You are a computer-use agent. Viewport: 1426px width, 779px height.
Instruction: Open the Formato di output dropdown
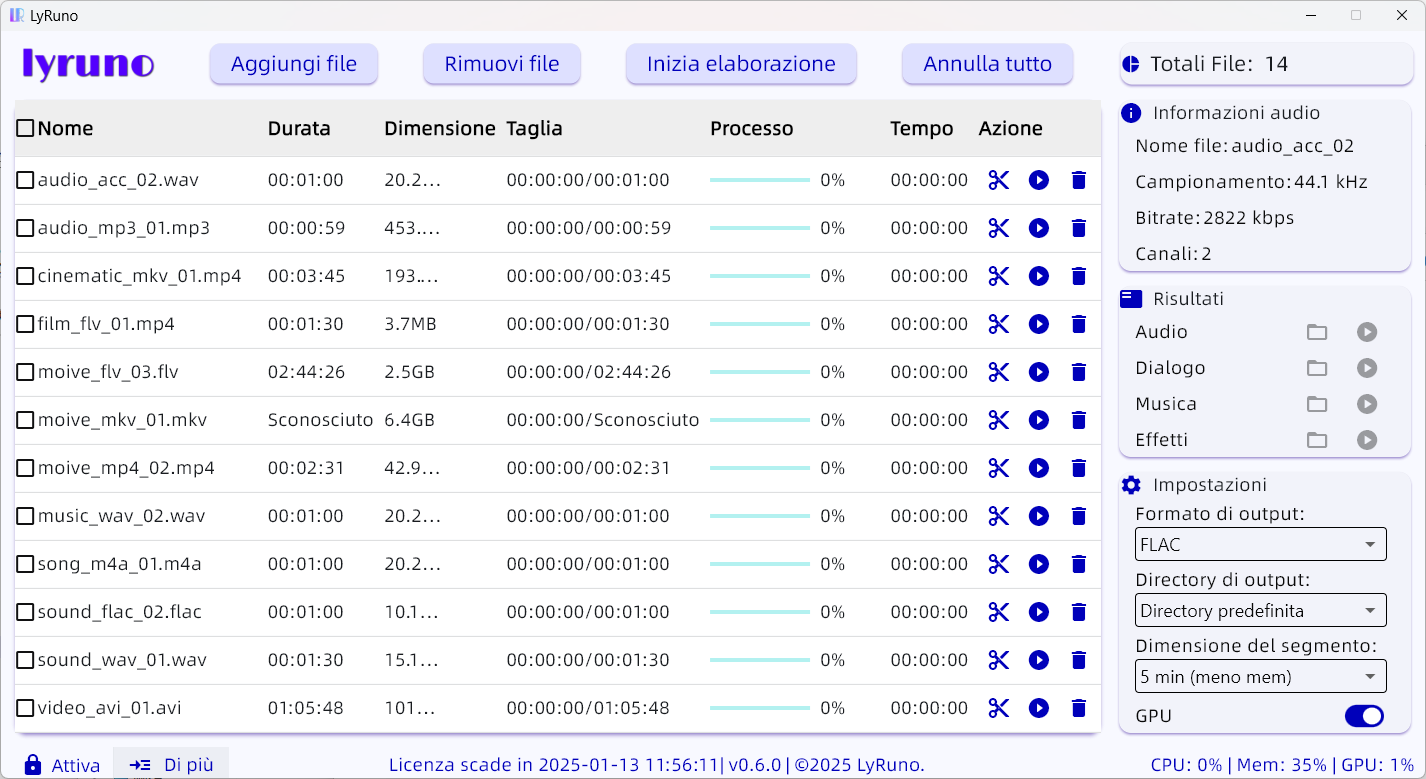pyautogui.click(x=1260, y=545)
